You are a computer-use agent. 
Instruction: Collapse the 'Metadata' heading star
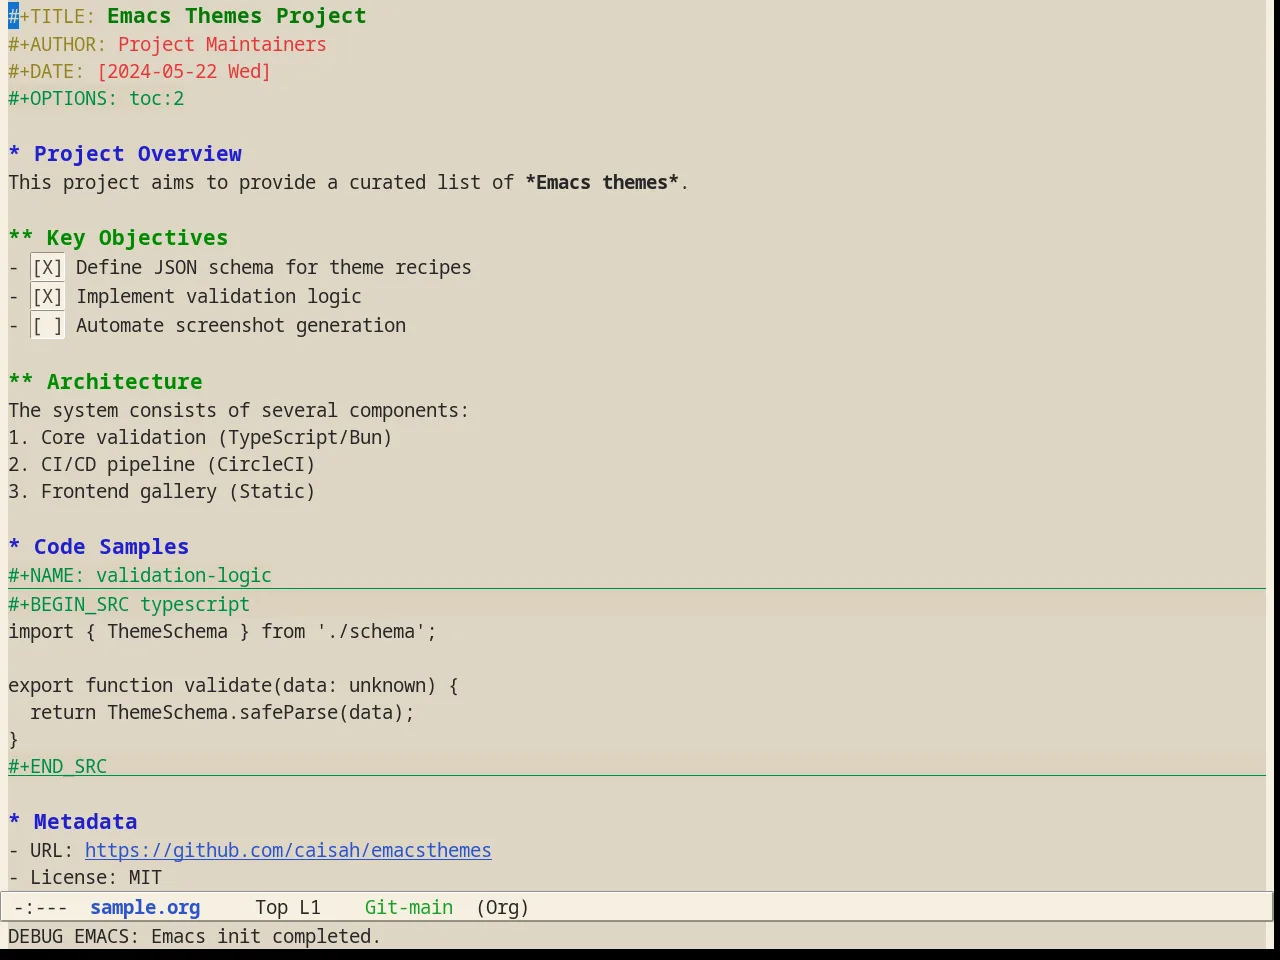coord(14,822)
